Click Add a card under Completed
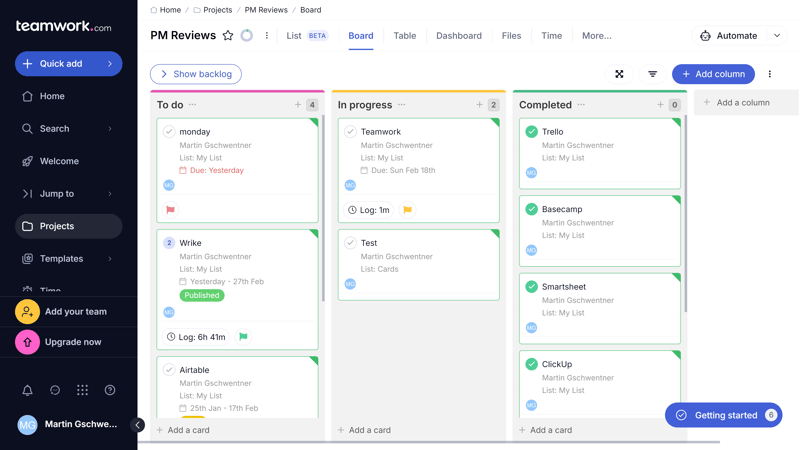The image size is (800, 450). 545,430
